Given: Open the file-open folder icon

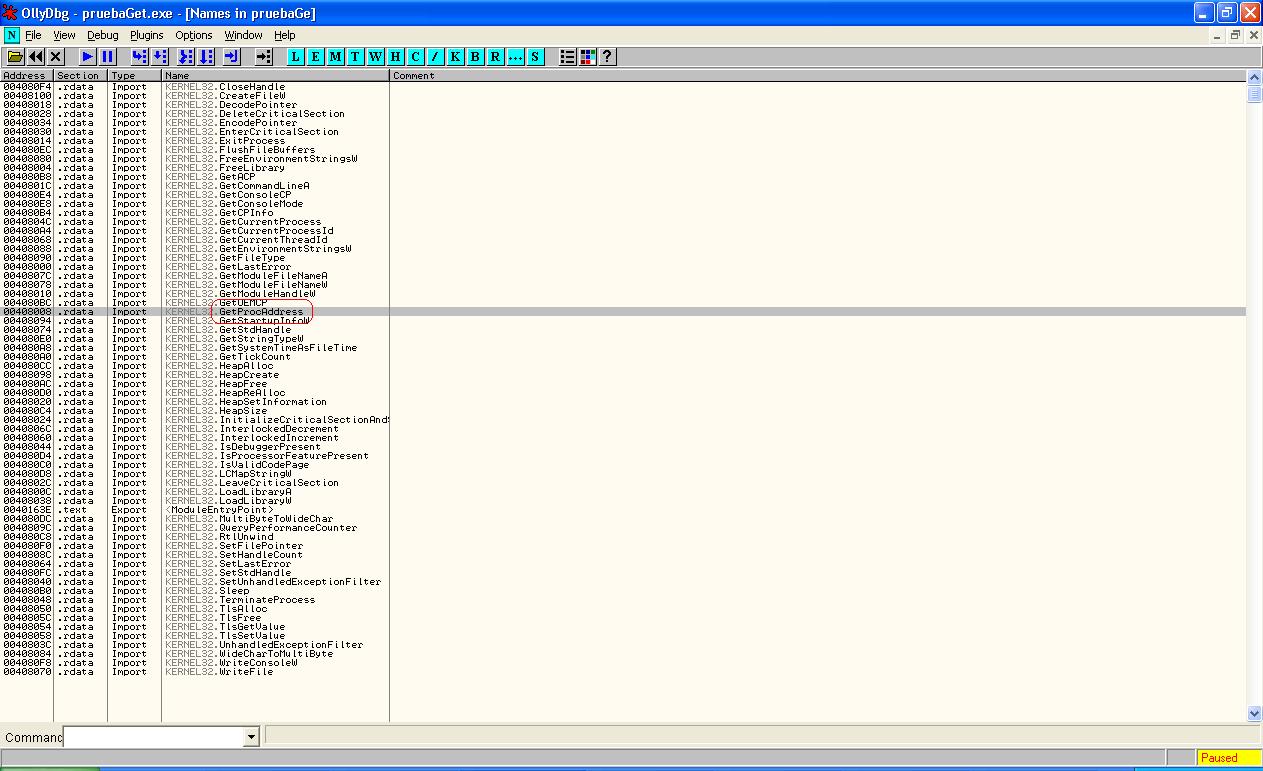Looking at the screenshot, I should click(16, 57).
